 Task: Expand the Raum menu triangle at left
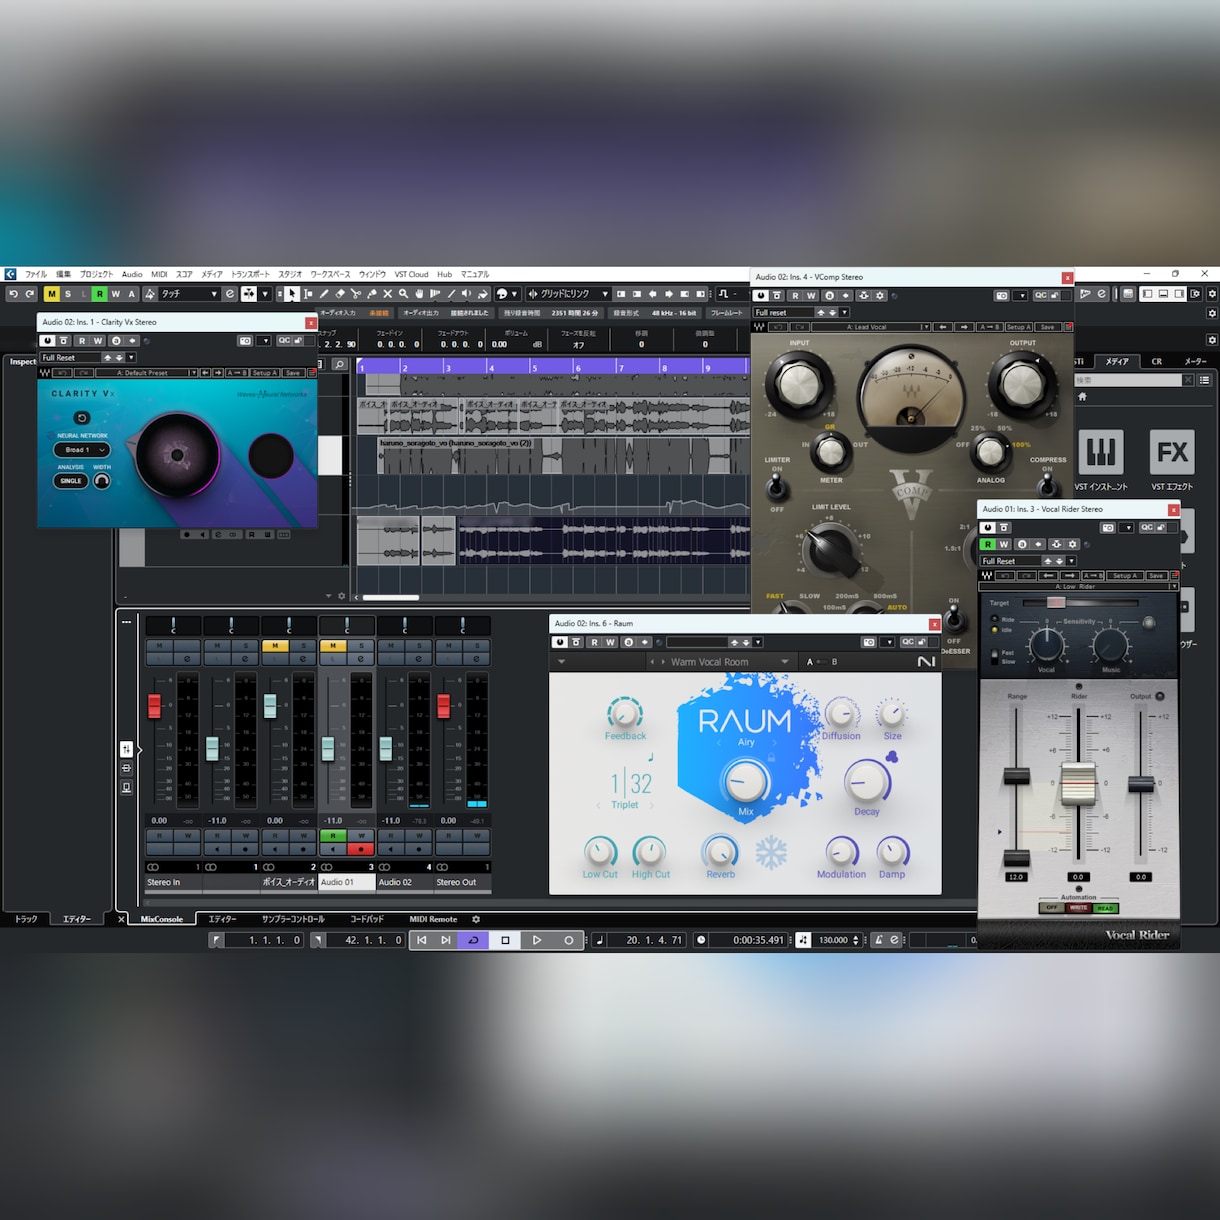coord(561,662)
